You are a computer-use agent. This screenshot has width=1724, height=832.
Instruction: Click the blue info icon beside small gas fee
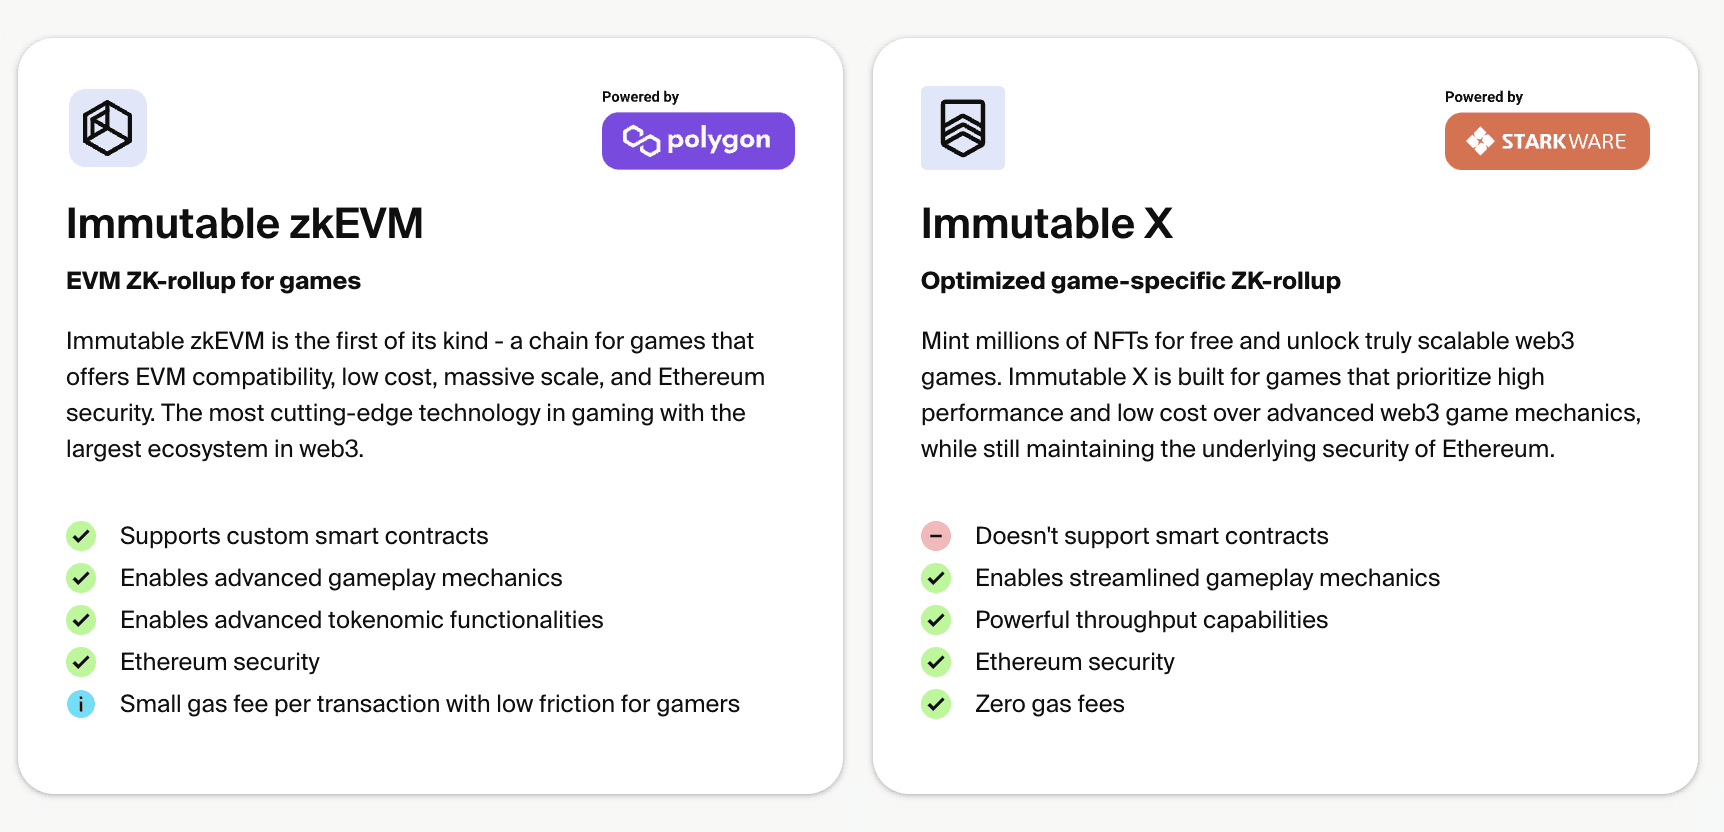click(81, 704)
